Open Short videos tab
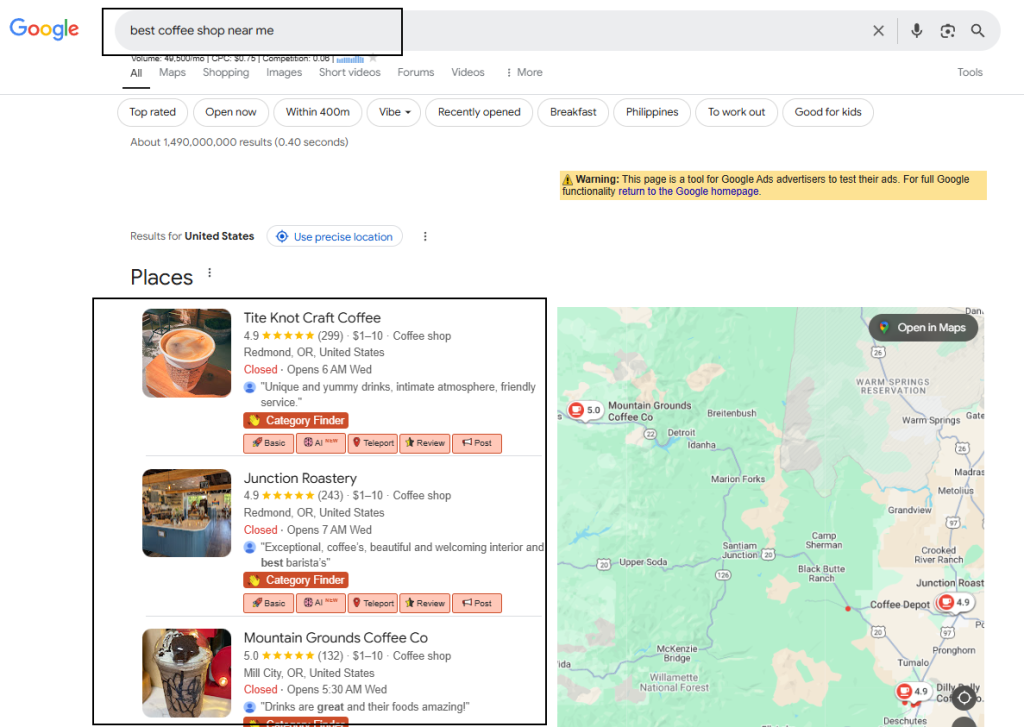The width and height of the screenshot is (1024, 727). (349, 73)
